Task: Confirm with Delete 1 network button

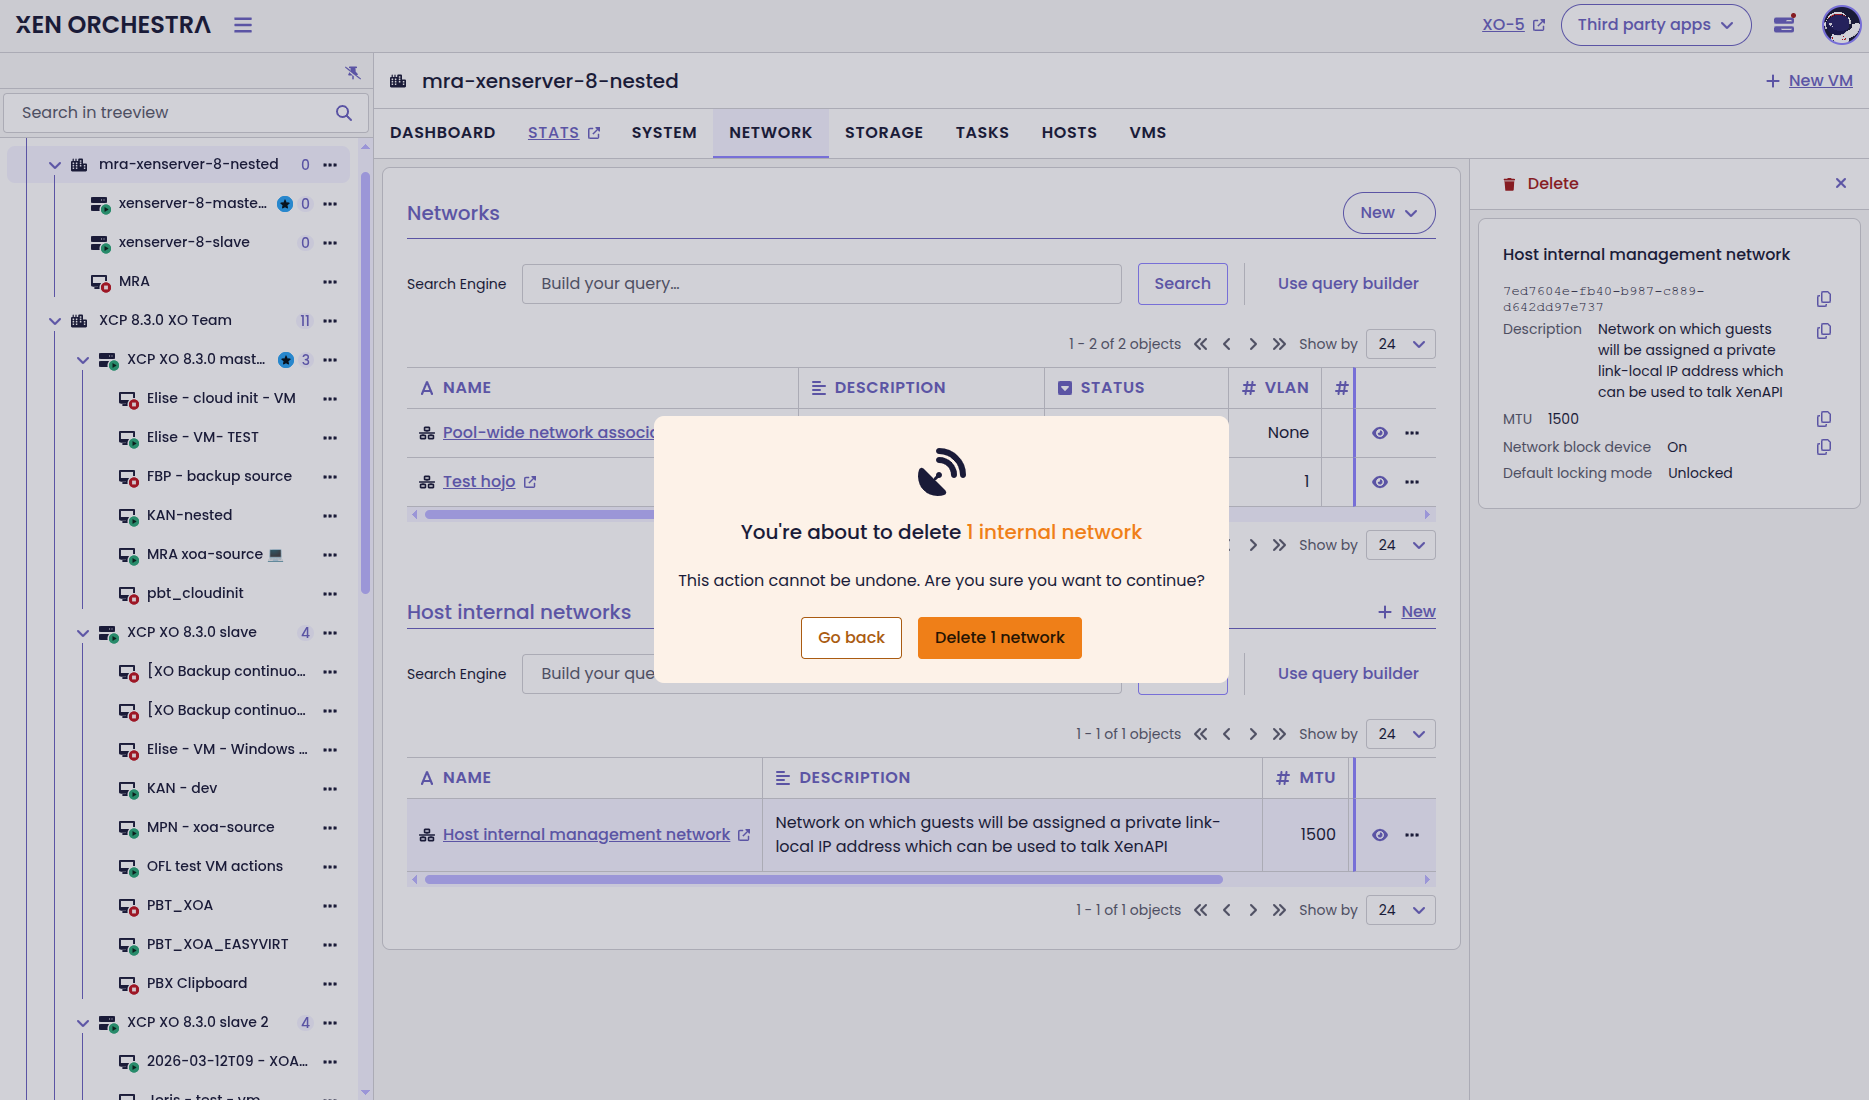Action: click(x=999, y=638)
